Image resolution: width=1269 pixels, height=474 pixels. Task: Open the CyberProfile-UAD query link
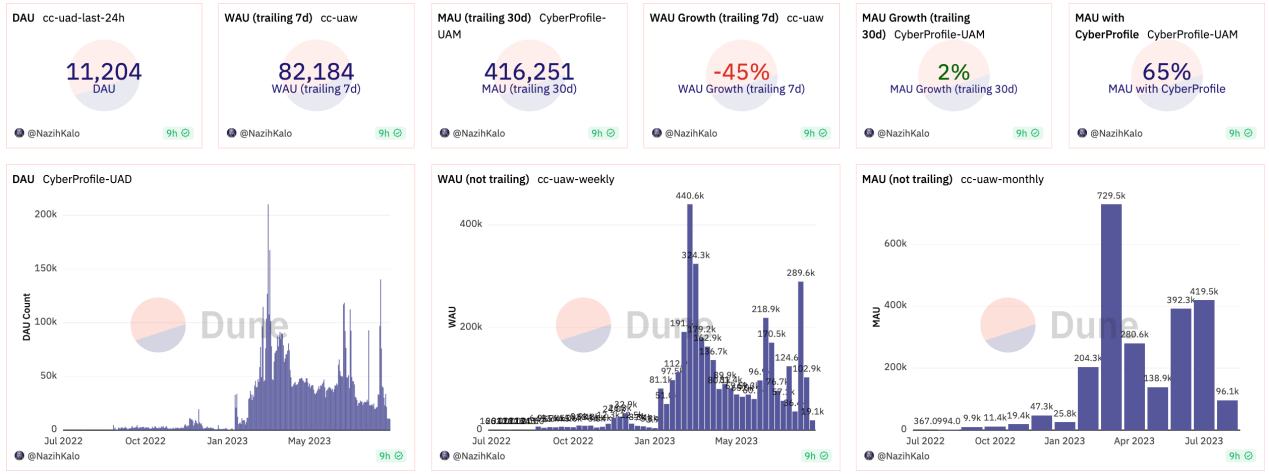[x=87, y=179]
